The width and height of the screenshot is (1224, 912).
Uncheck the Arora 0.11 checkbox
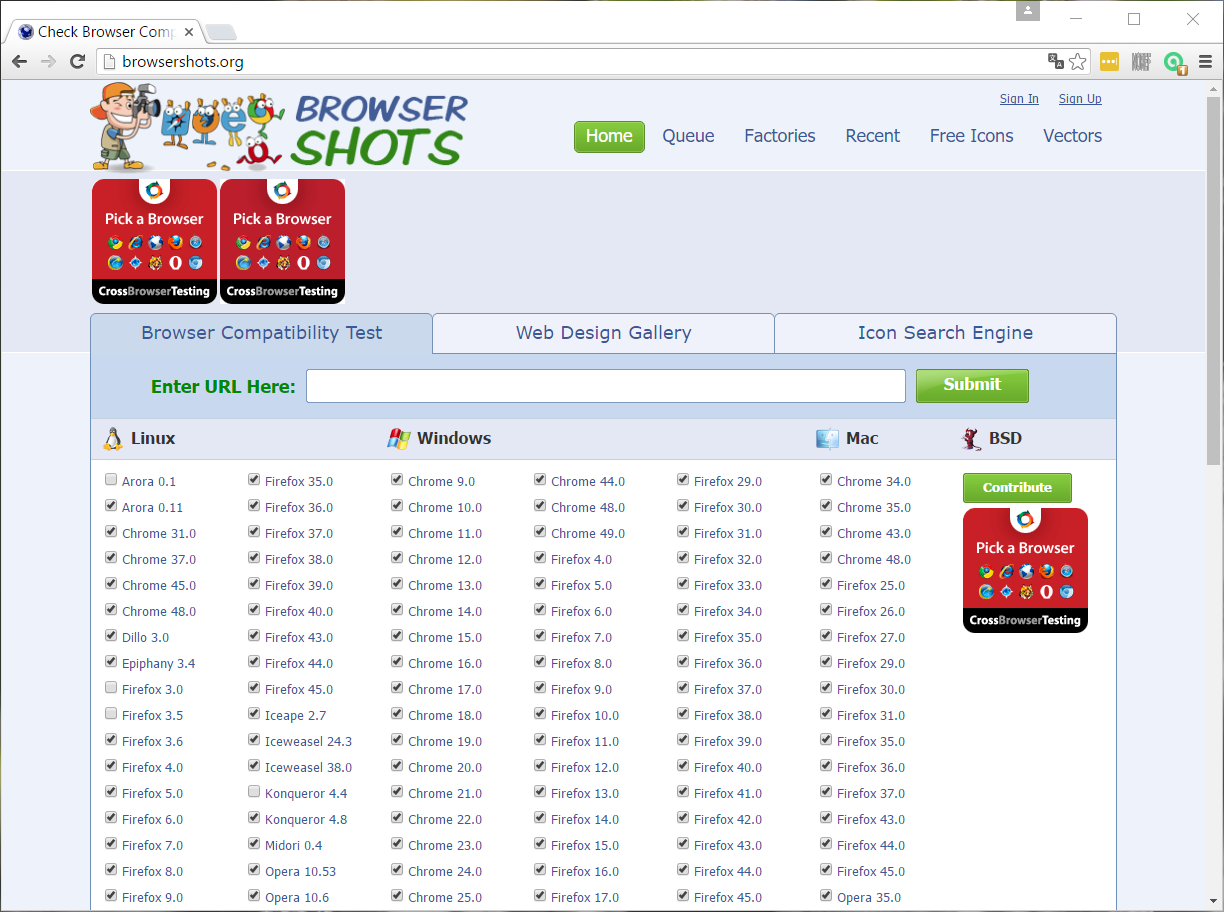click(x=111, y=506)
